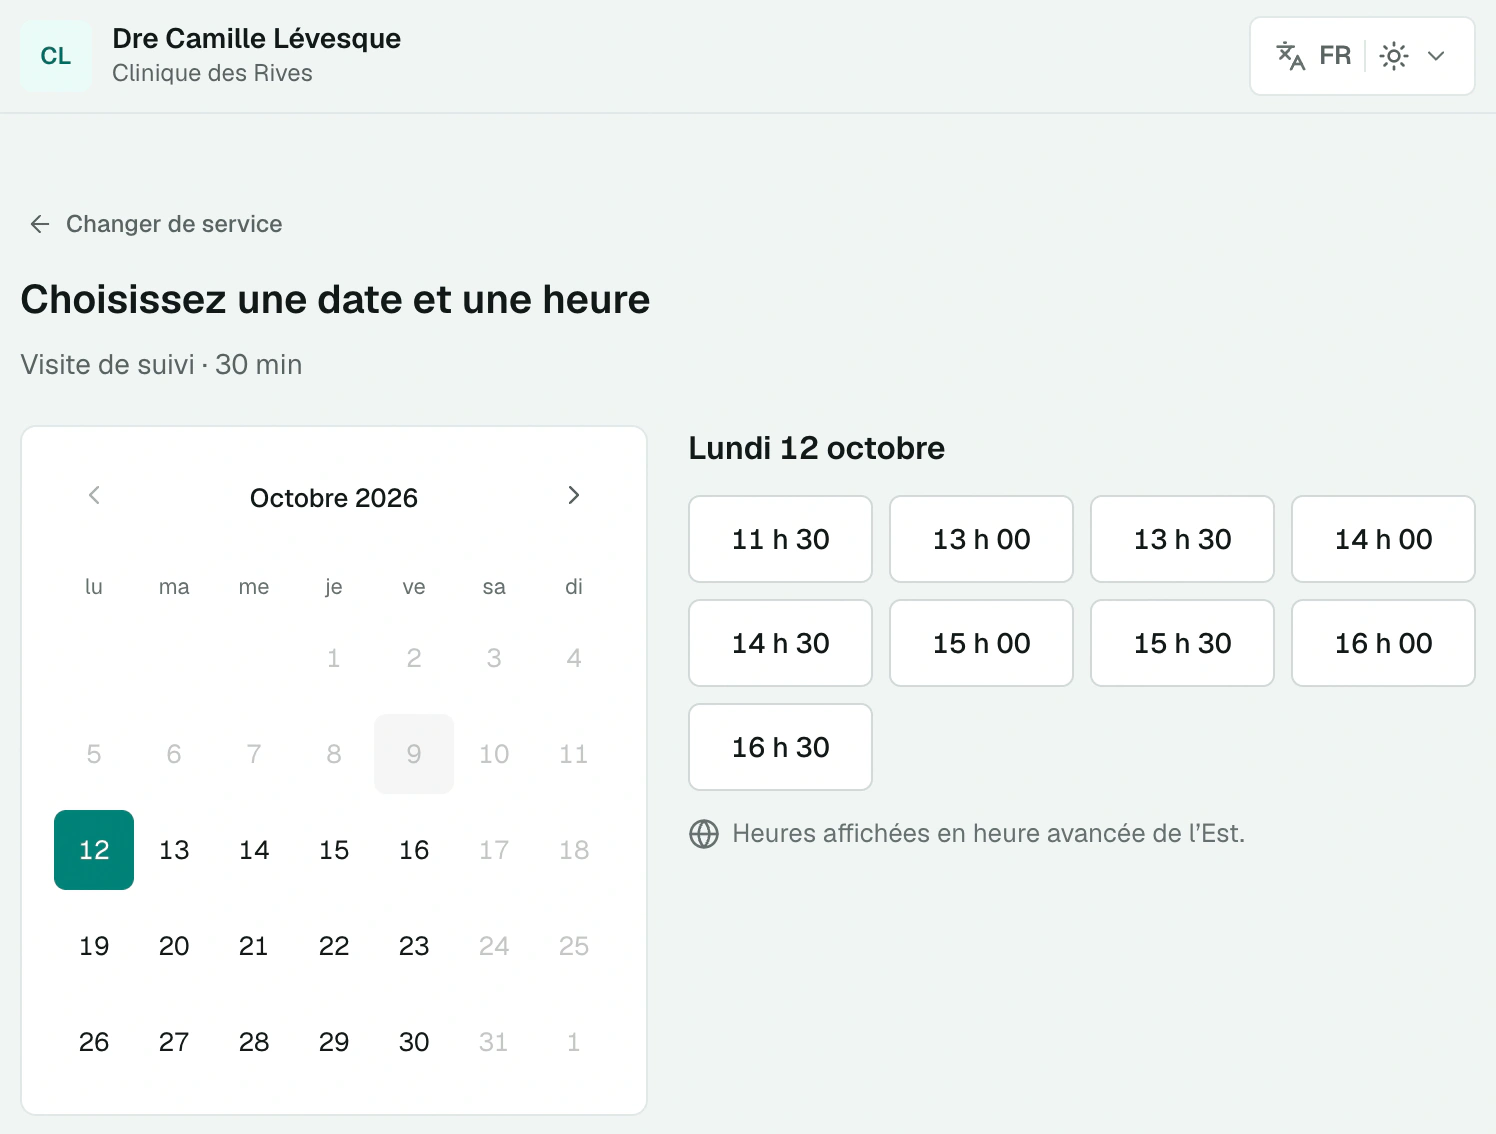Choose October 15 in the calendar

click(334, 850)
